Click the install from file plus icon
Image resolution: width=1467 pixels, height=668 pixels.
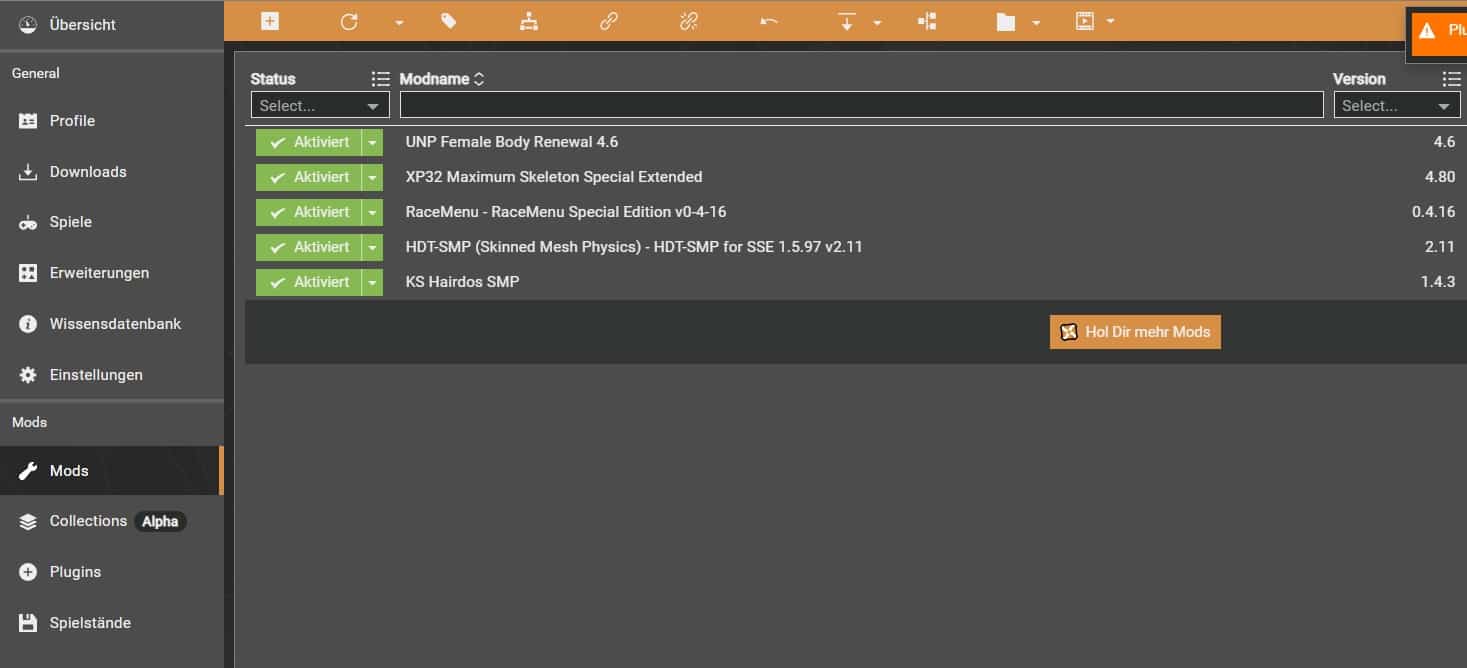tap(270, 21)
